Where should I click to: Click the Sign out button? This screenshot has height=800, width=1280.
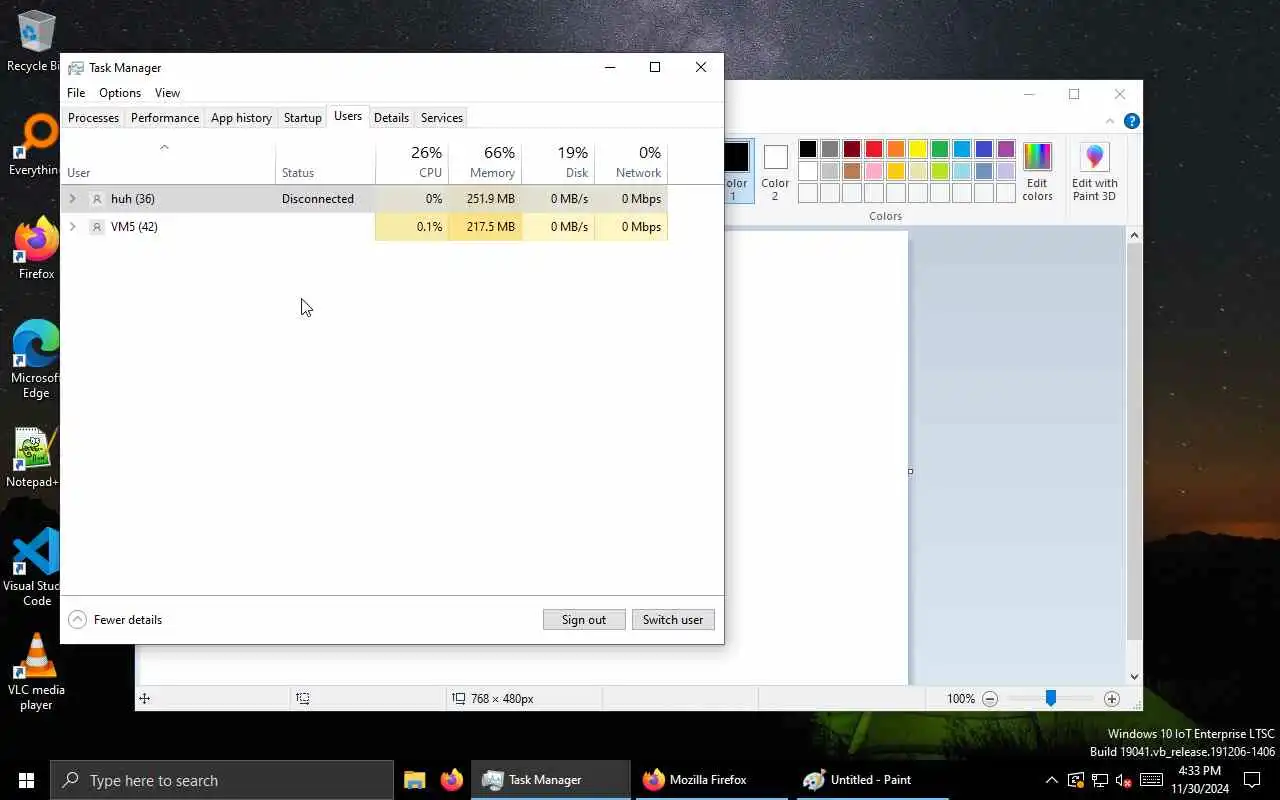584,620
